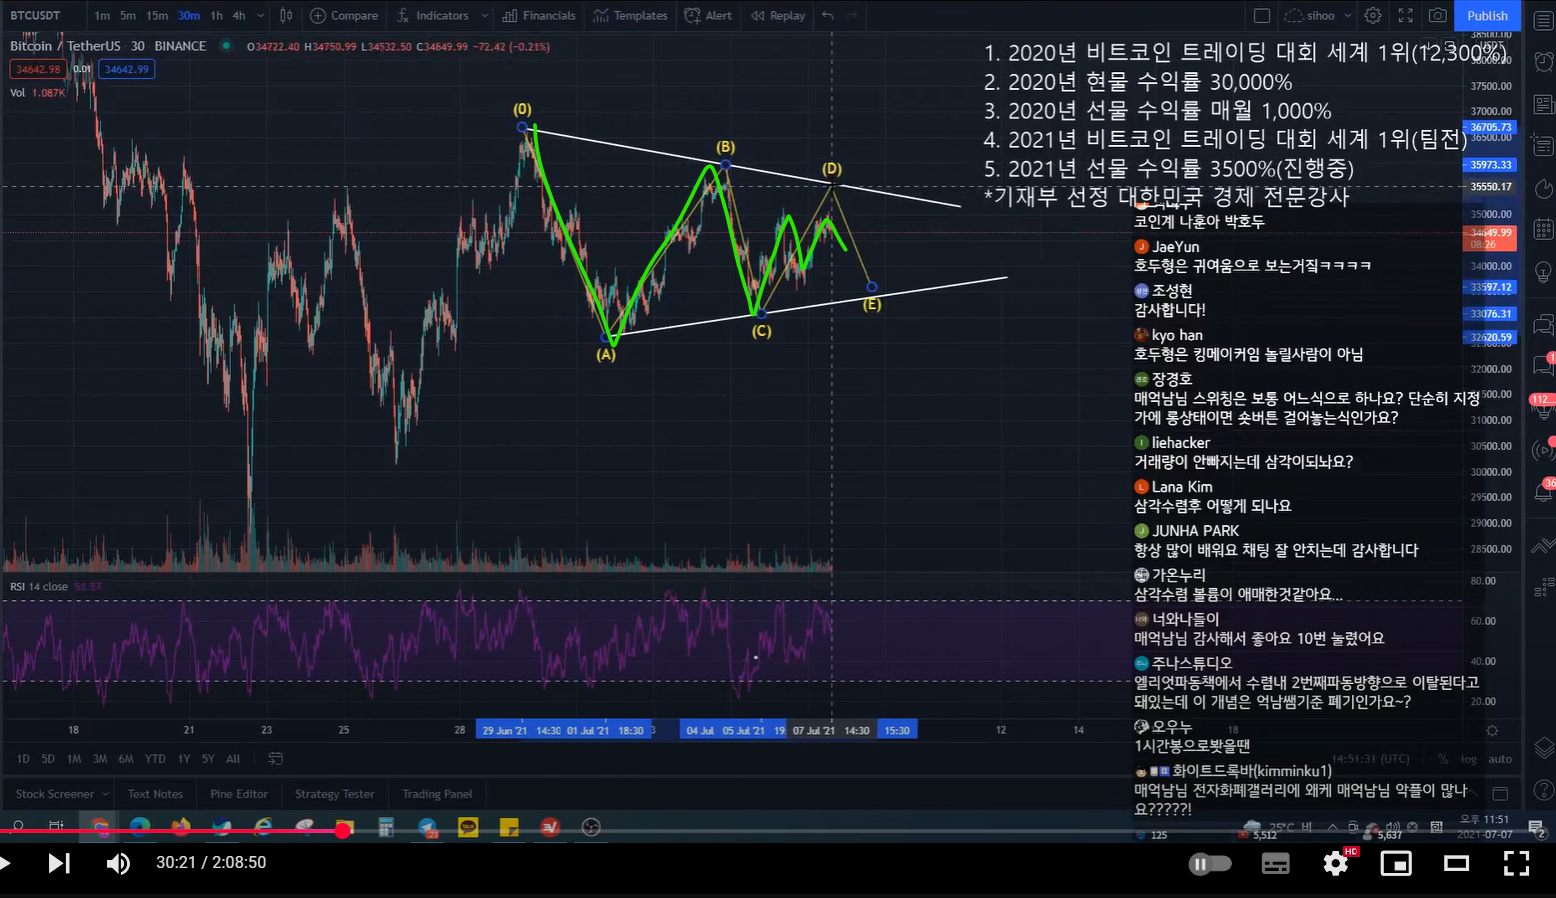Open the notifications bell in right sidebar
This screenshot has height=898, width=1556.
click(x=1542, y=492)
